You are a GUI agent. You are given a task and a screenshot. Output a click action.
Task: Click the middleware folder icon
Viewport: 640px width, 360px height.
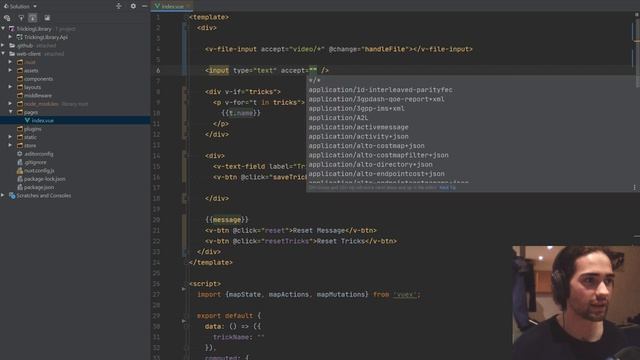20,96
